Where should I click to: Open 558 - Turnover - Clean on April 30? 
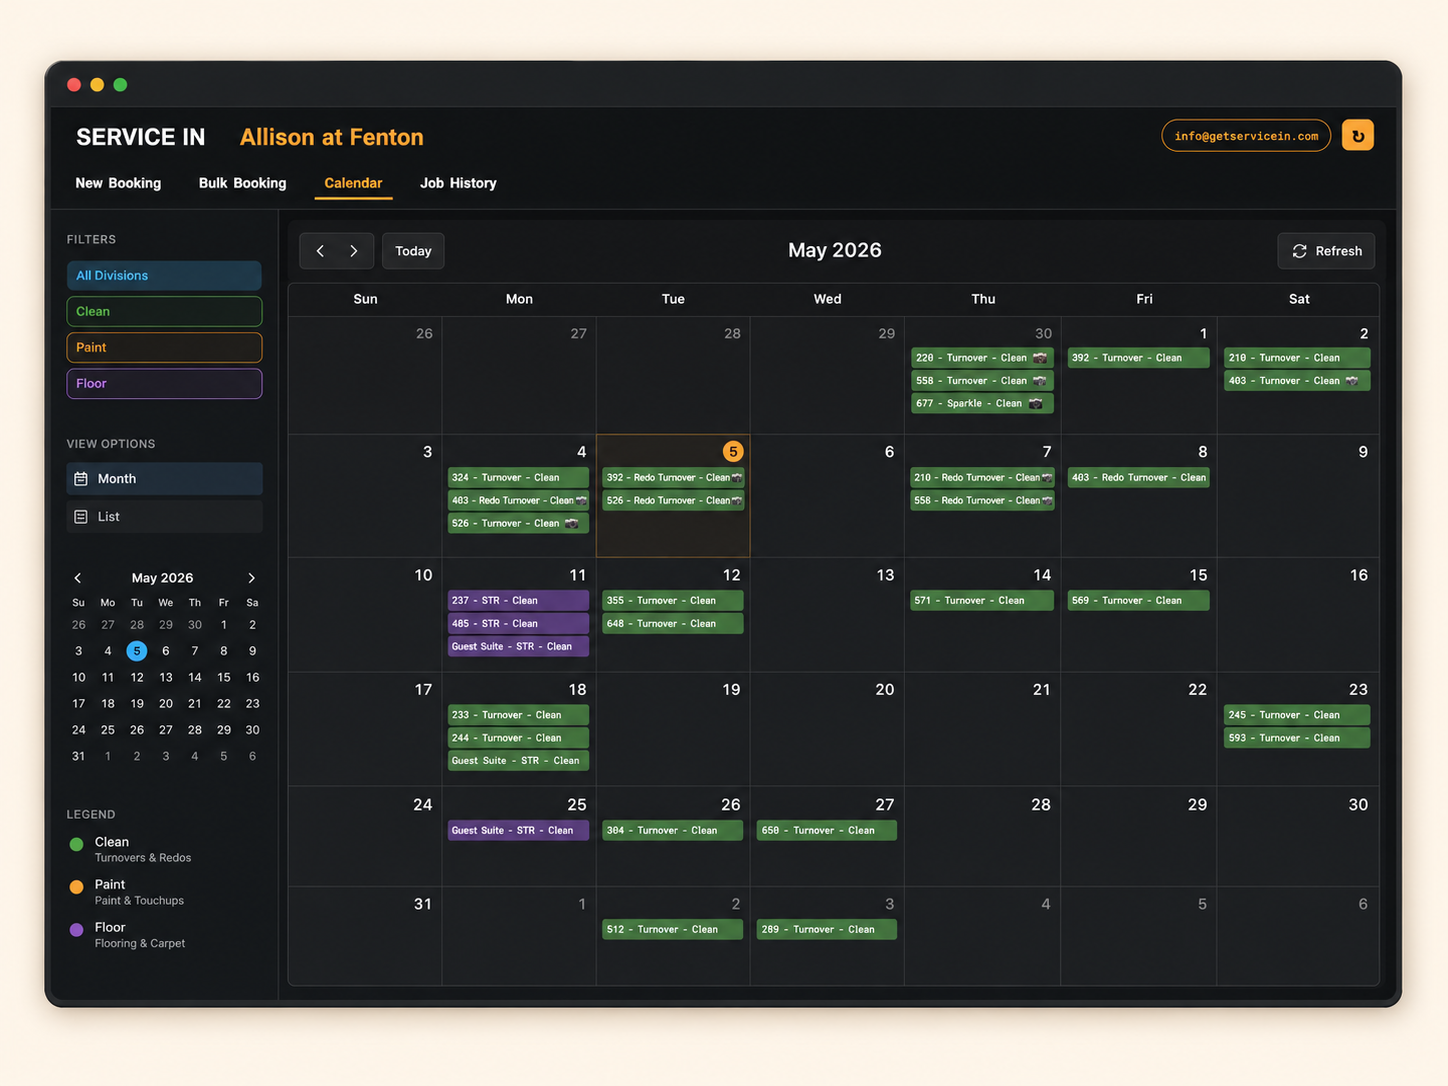tap(982, 381)
